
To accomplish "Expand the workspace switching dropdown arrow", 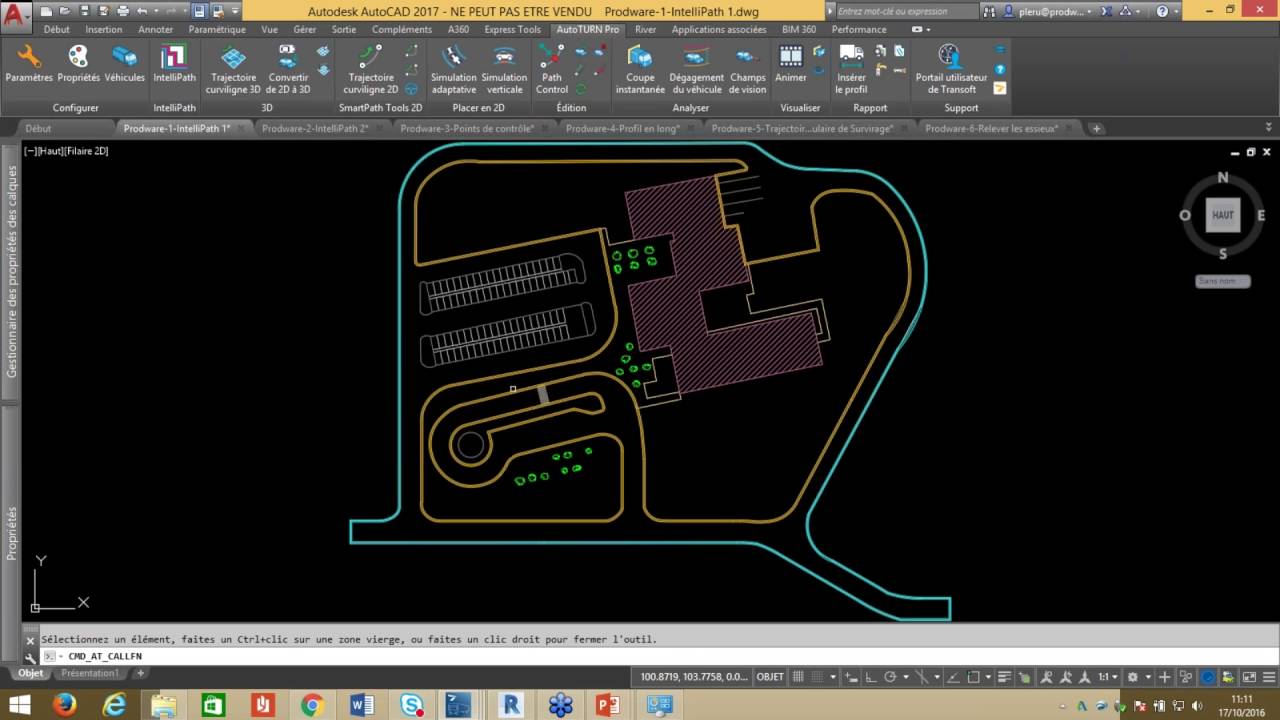I will point(1146,677).
